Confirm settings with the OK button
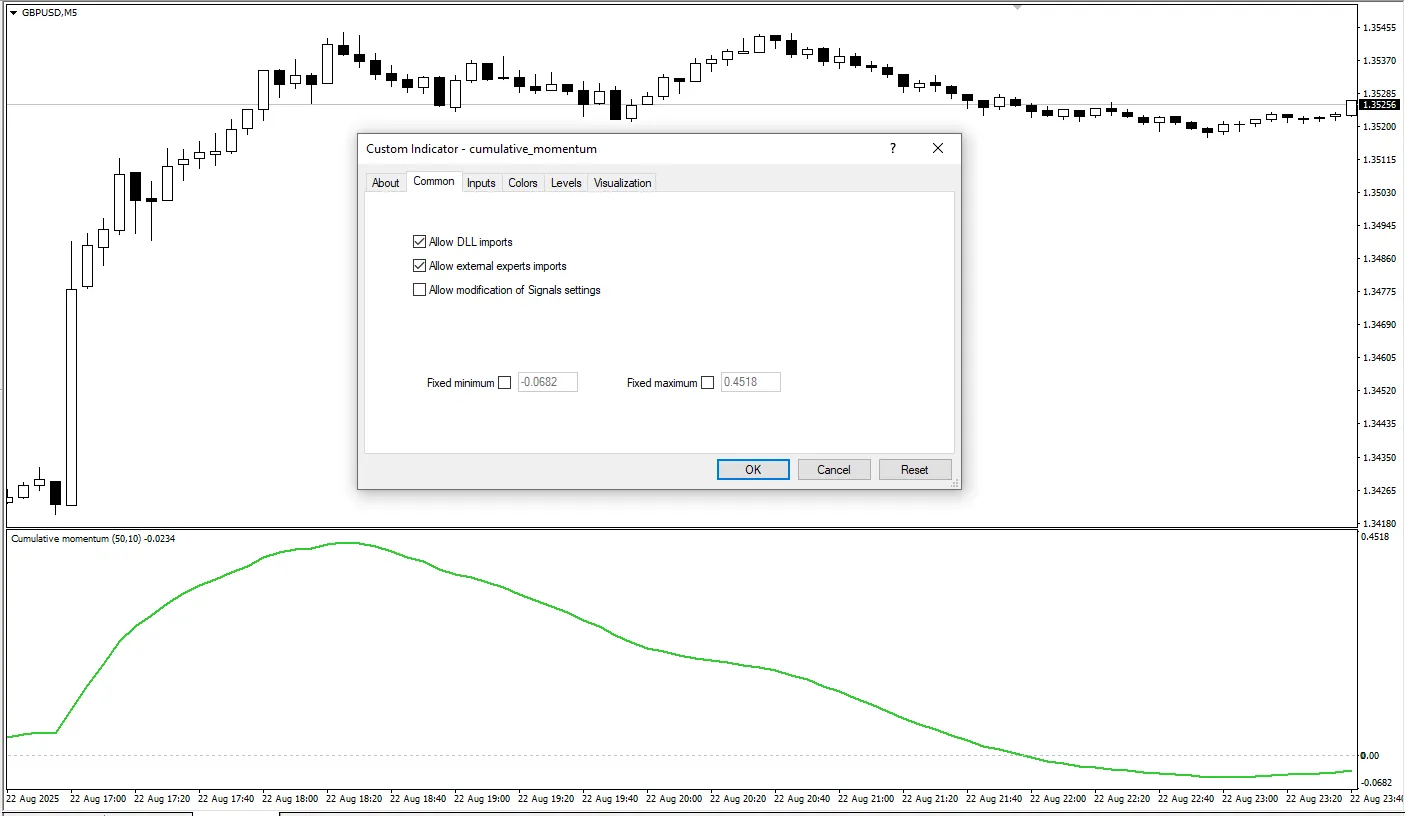The width and height of the screenshot is (1405, 816). click(752, 469)
